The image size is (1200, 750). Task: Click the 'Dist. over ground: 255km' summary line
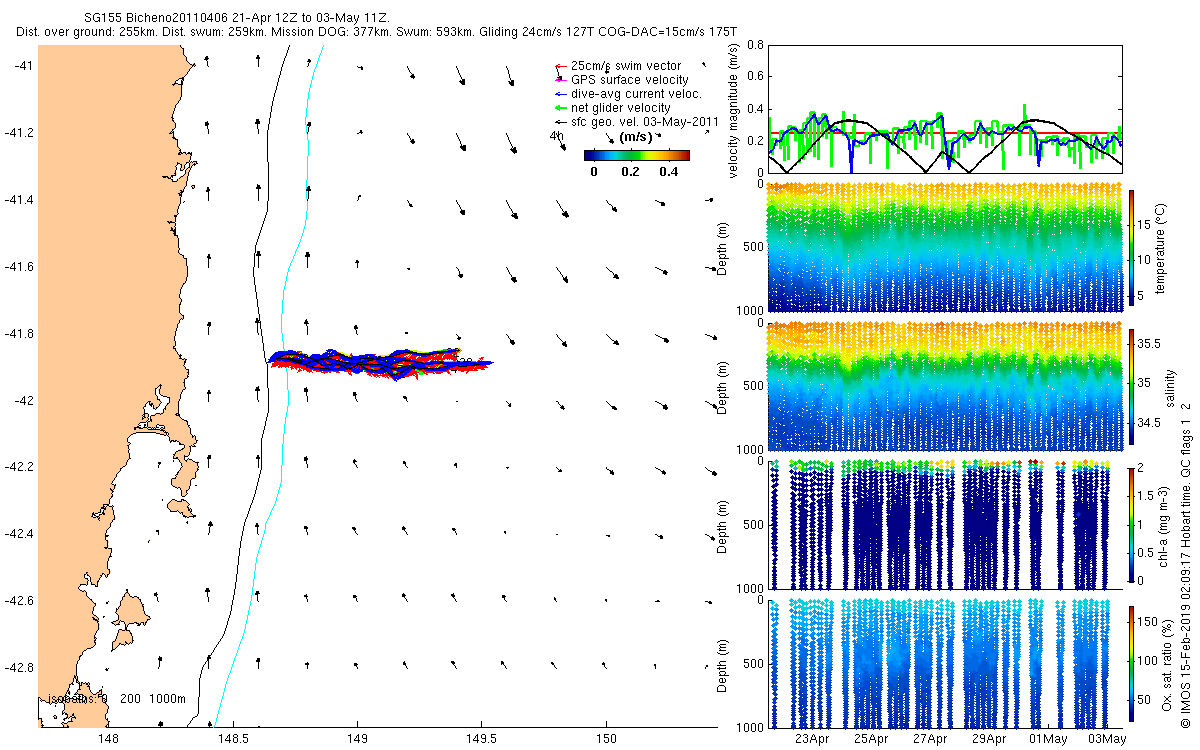pos(377,32)
